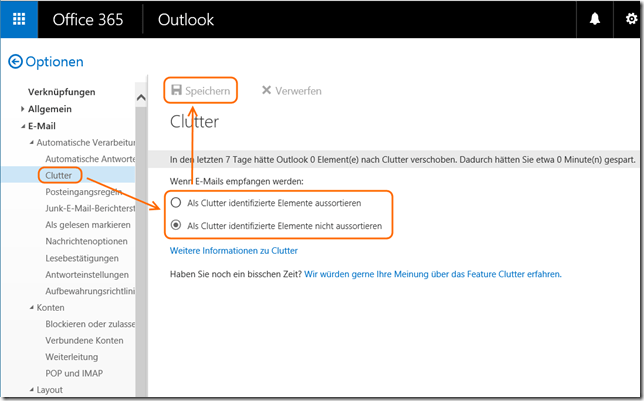Expand the Allgemein section

(23, 109)
